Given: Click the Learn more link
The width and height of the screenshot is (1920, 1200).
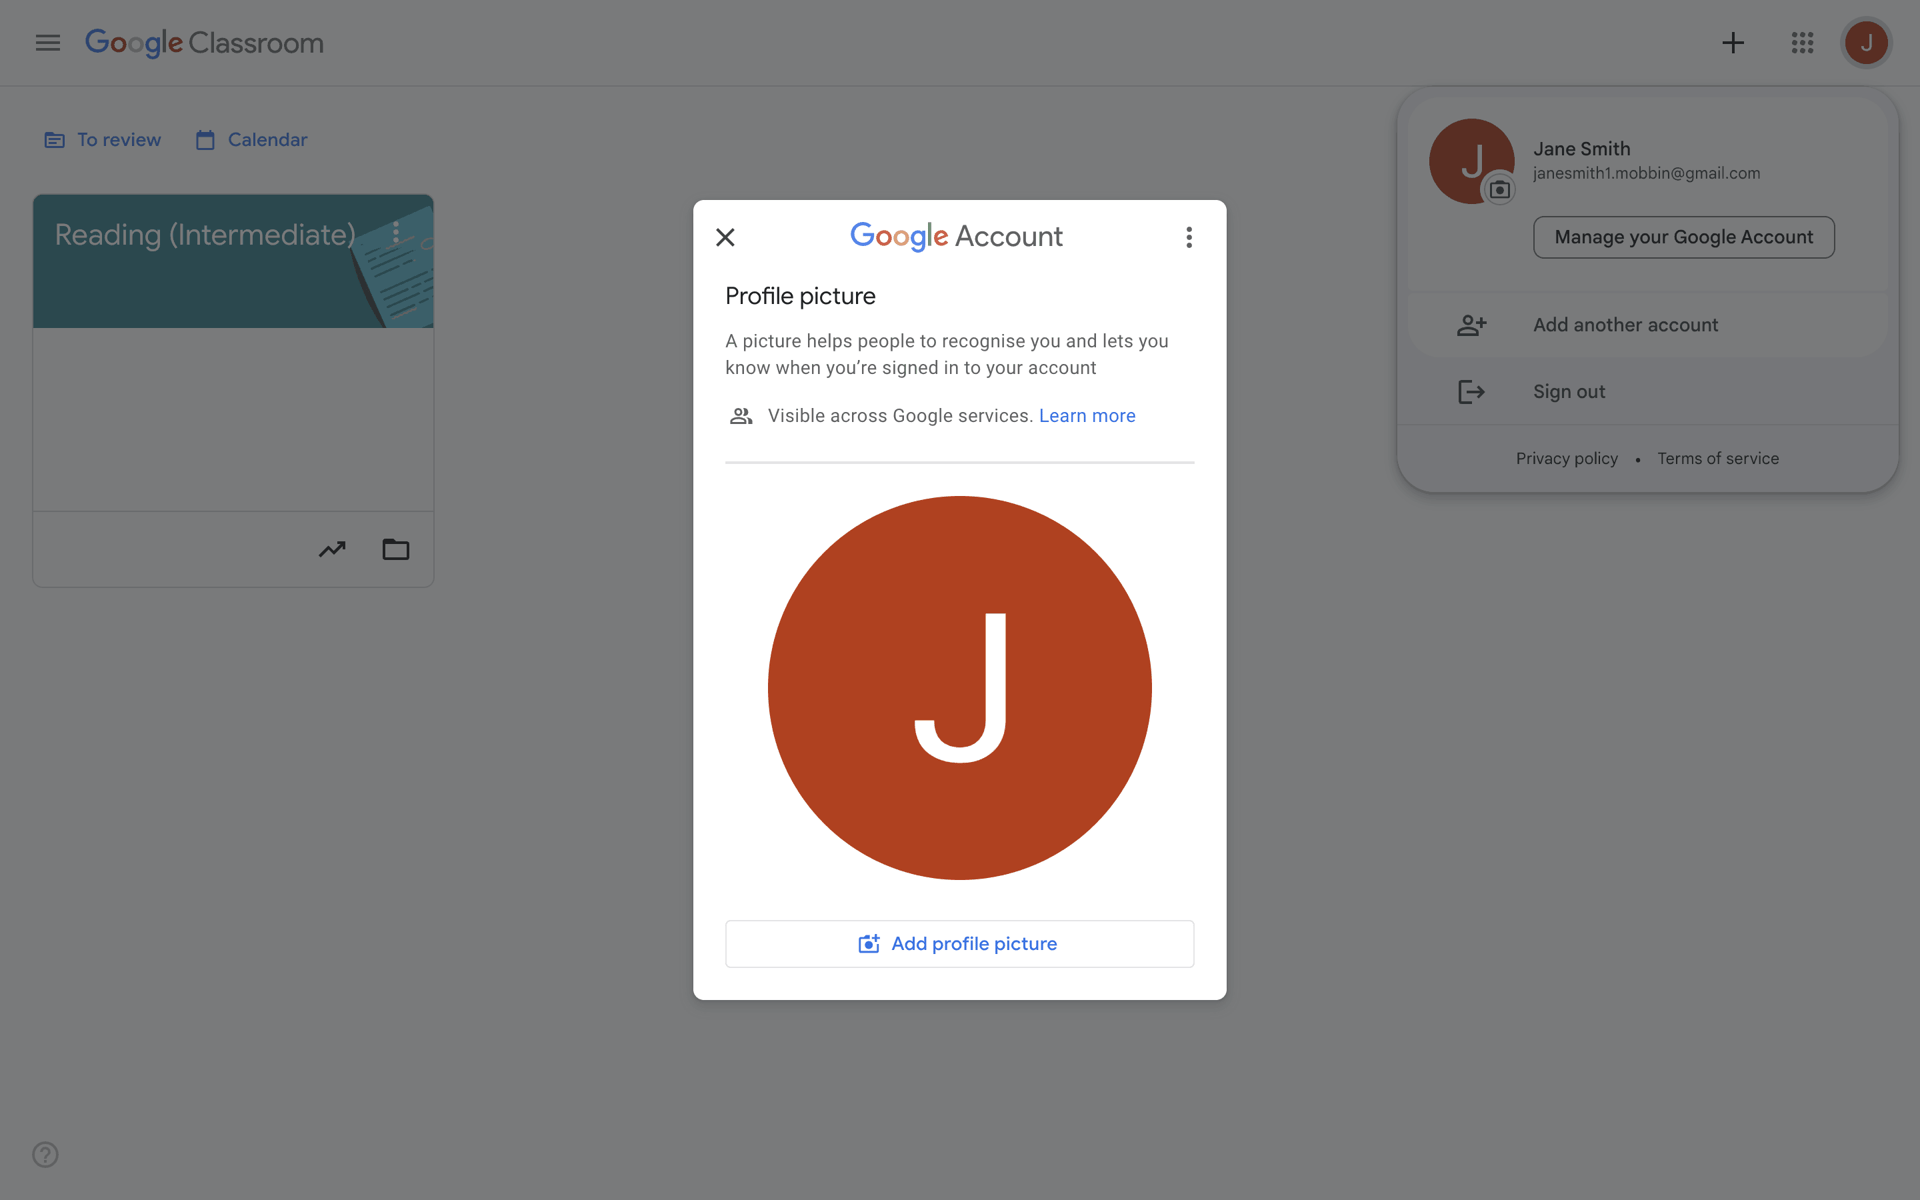Looking at the screenshot, I should pyautogui.click(x=1087, y=416).
